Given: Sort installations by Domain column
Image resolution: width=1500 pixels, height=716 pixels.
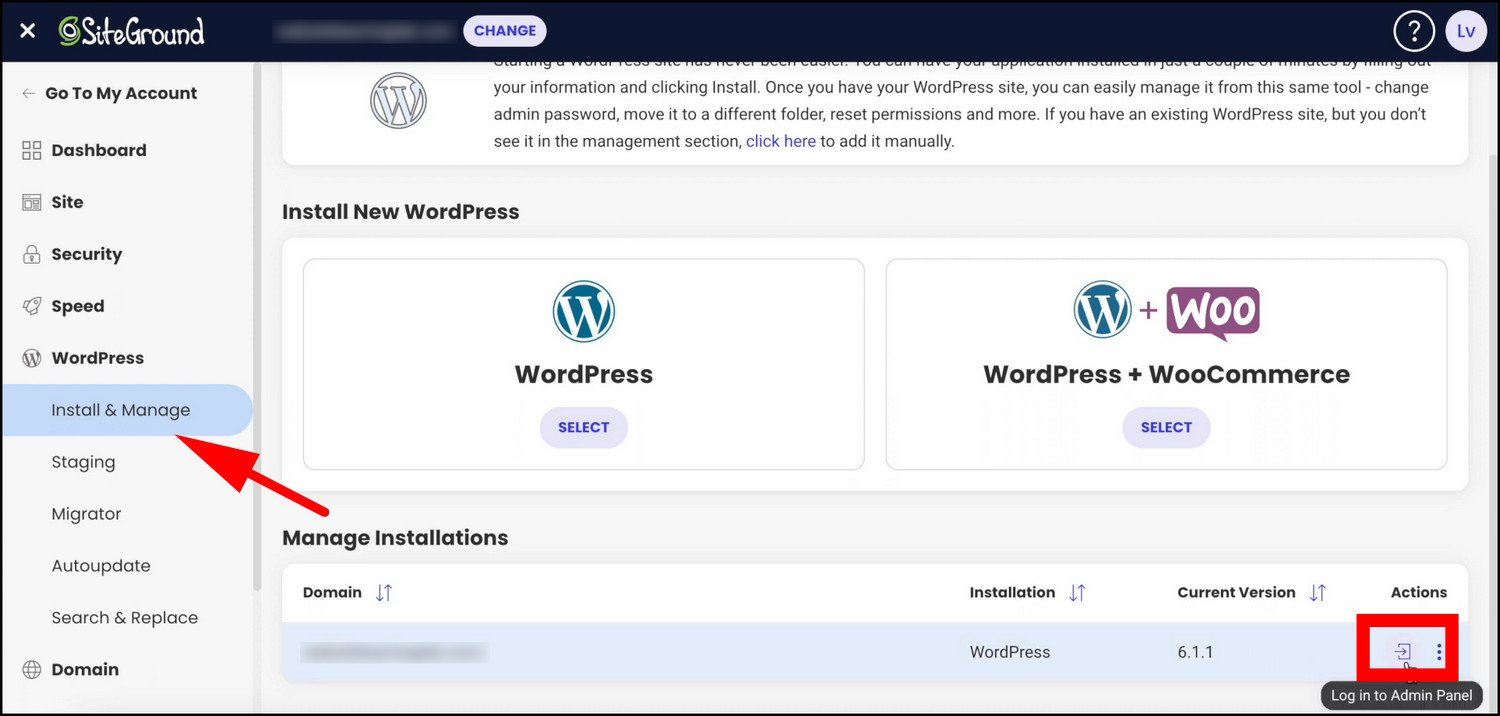Looking at the screenshot, I should click(383, 593).
